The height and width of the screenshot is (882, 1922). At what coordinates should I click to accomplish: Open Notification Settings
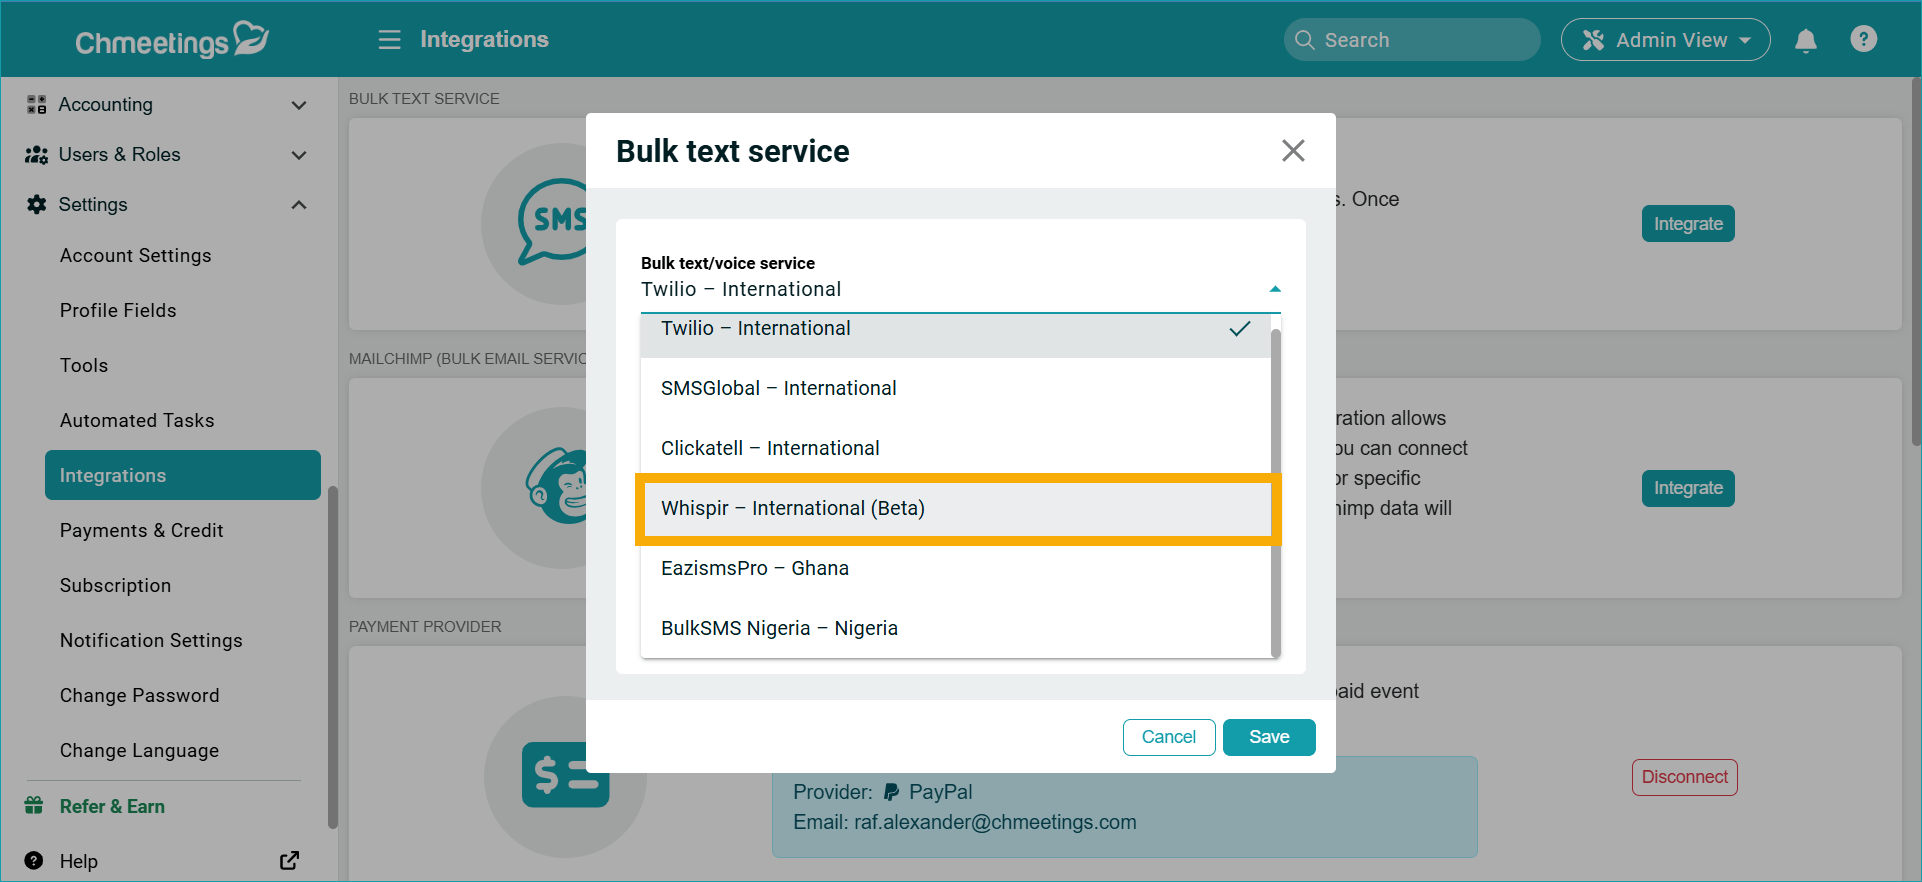click(x=151, y=640)
